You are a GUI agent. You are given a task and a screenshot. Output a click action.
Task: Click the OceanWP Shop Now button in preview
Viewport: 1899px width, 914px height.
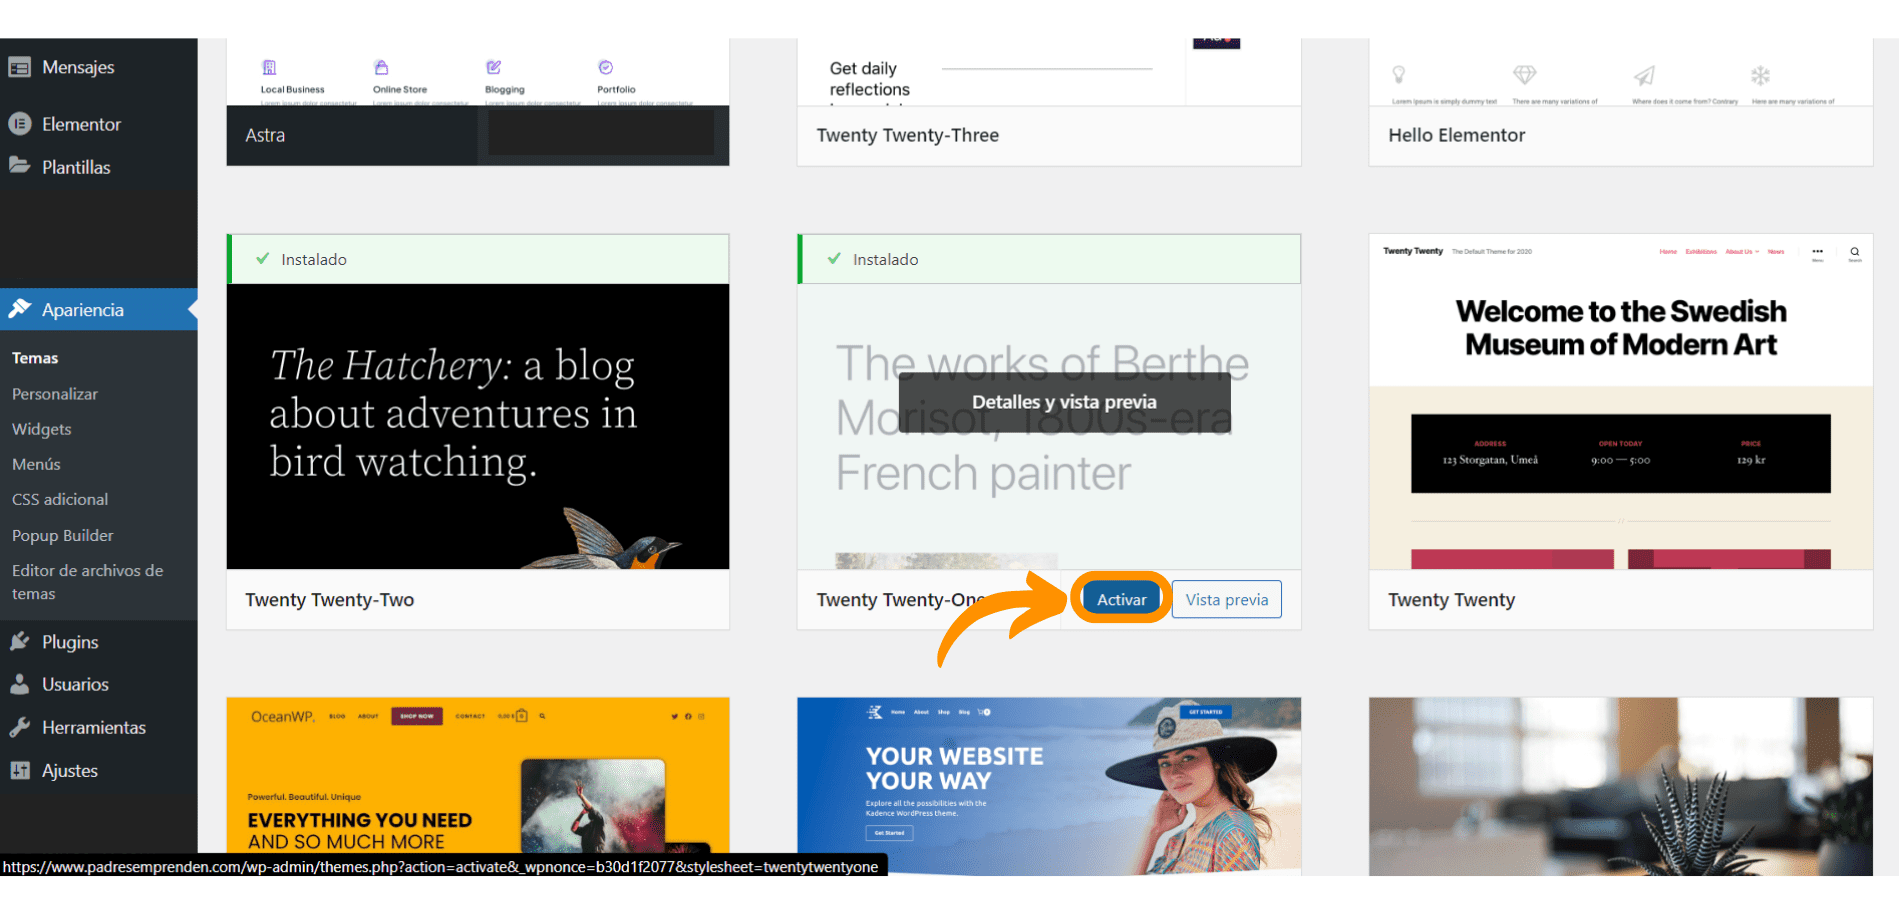click(416, 716)
